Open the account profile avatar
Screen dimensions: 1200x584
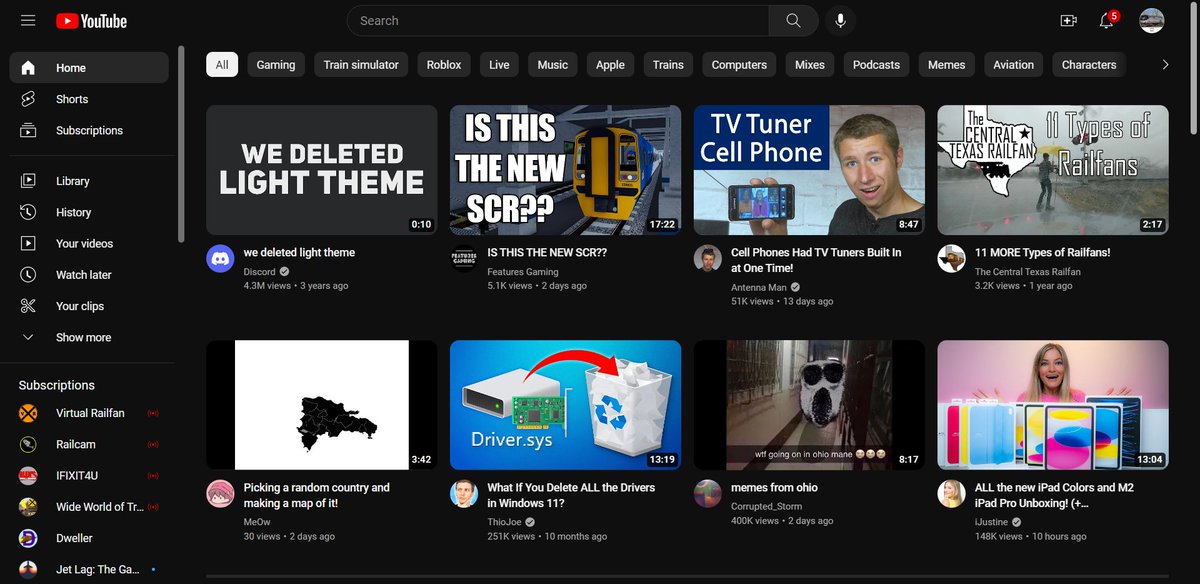[1152, 20]
